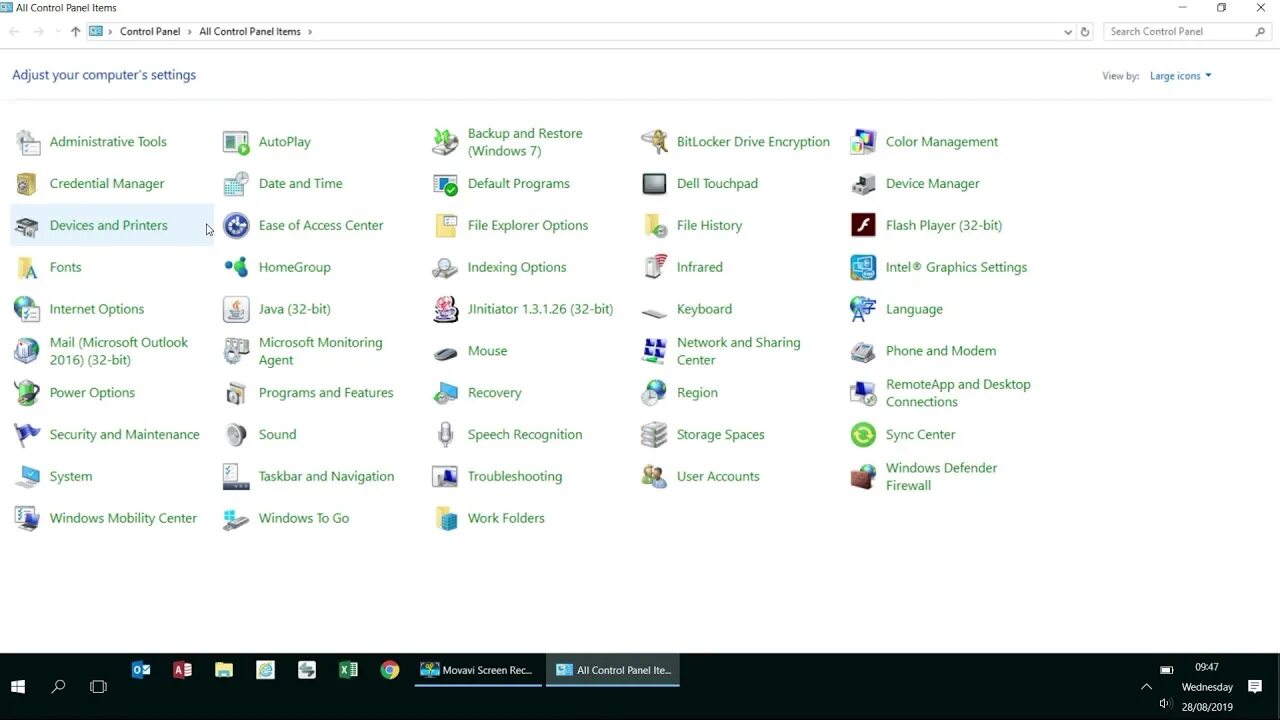Screen dimensions: 1280x720
Task: Expand the chevron after All Control Panel Items breadcrumb
Action: (x=310, y=32)
